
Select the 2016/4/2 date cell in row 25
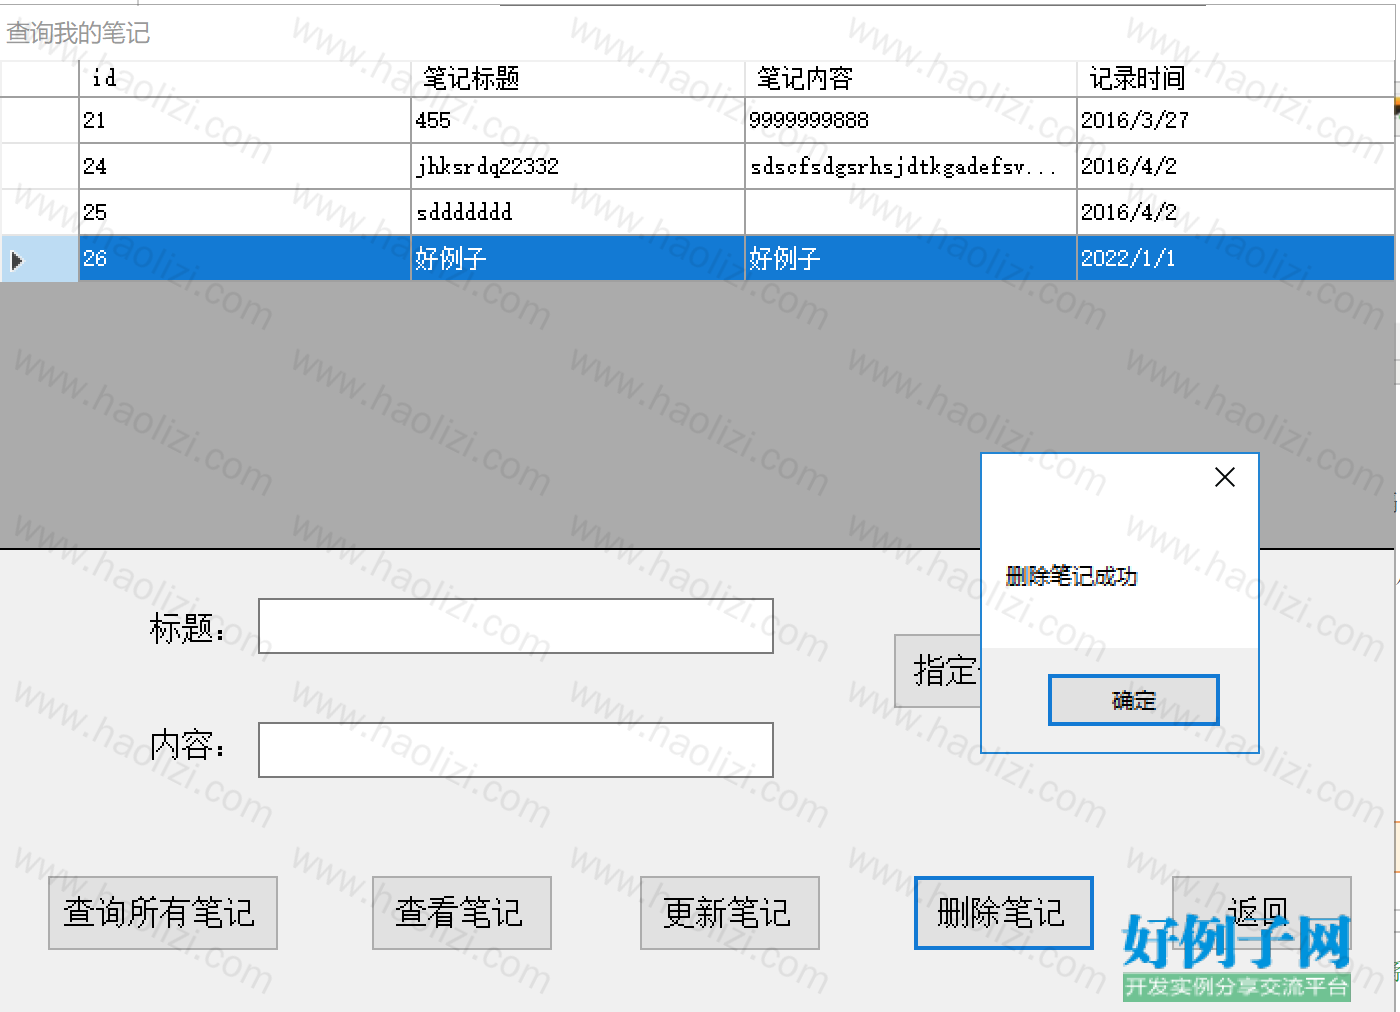point(1236,212)
